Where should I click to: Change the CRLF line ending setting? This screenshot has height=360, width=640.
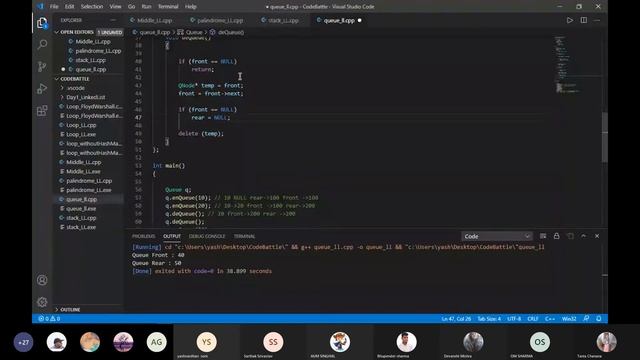[x=533, y=318]
